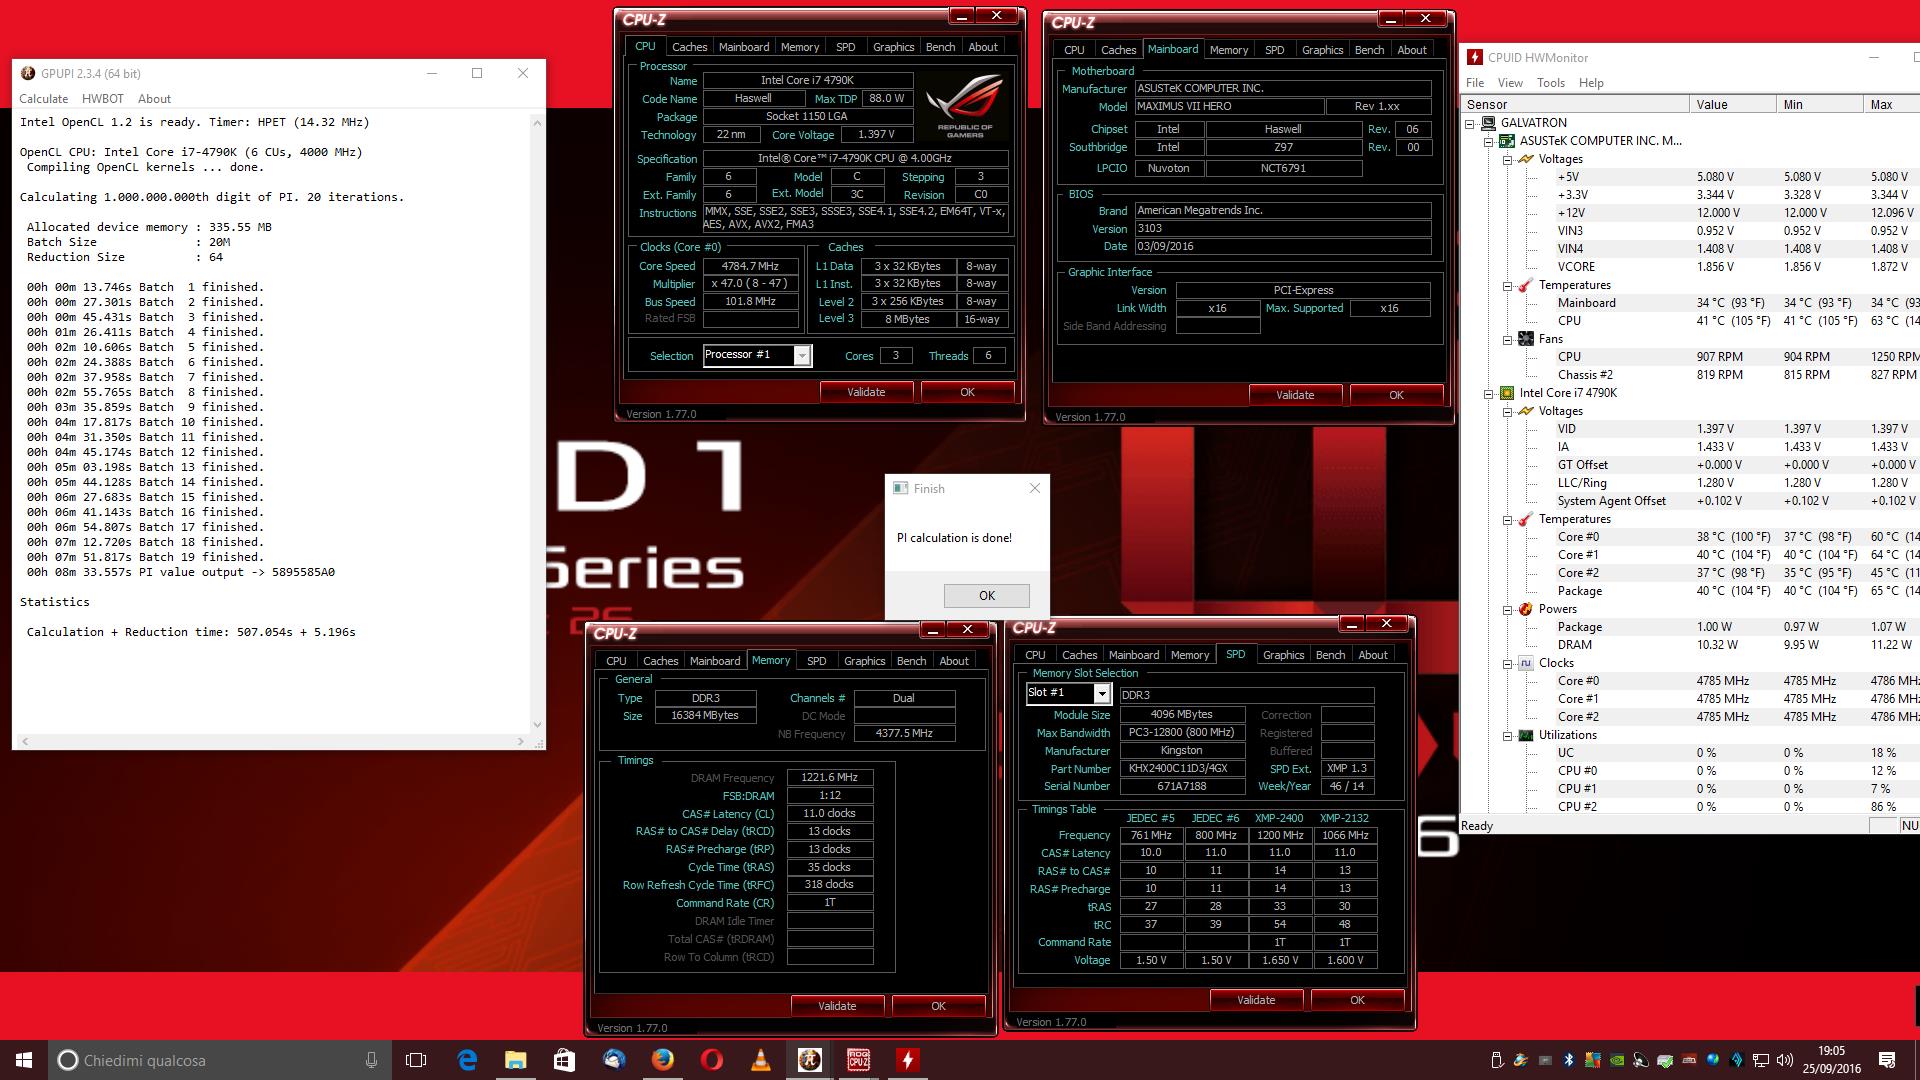Viewport: 1920px width, 1080px height.
Task: Collapse the Fans node in HWMonitor
Action: (1507, 339)
